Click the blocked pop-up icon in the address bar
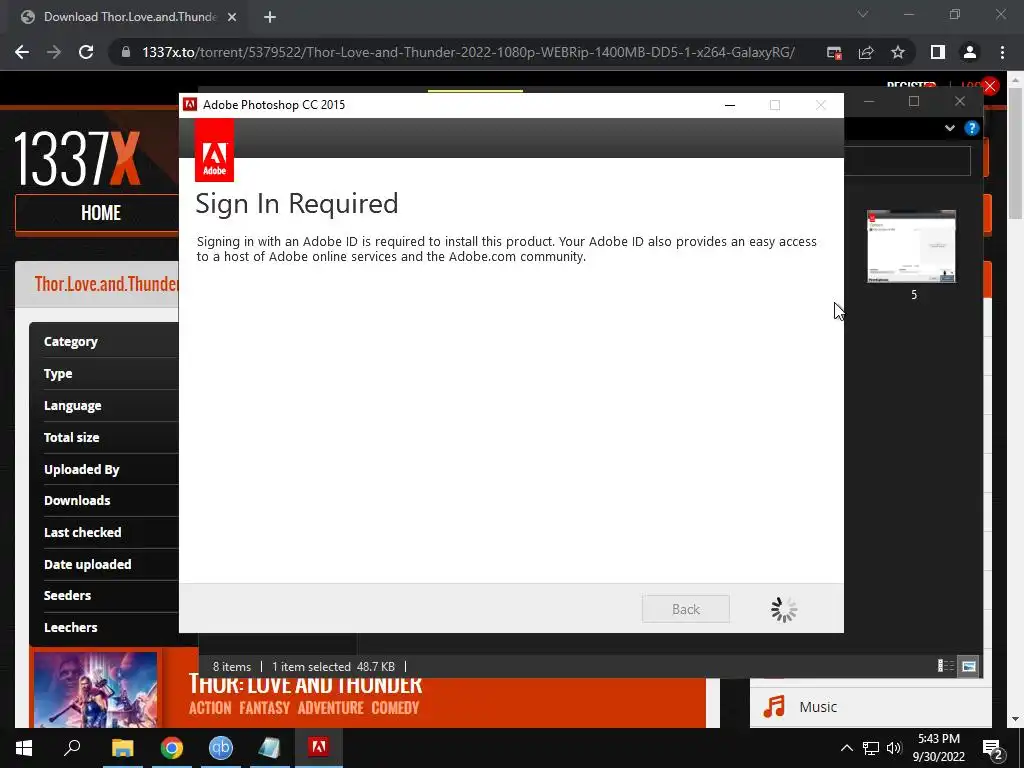The height and width of the screenshot is (768, 1024). 834,52
